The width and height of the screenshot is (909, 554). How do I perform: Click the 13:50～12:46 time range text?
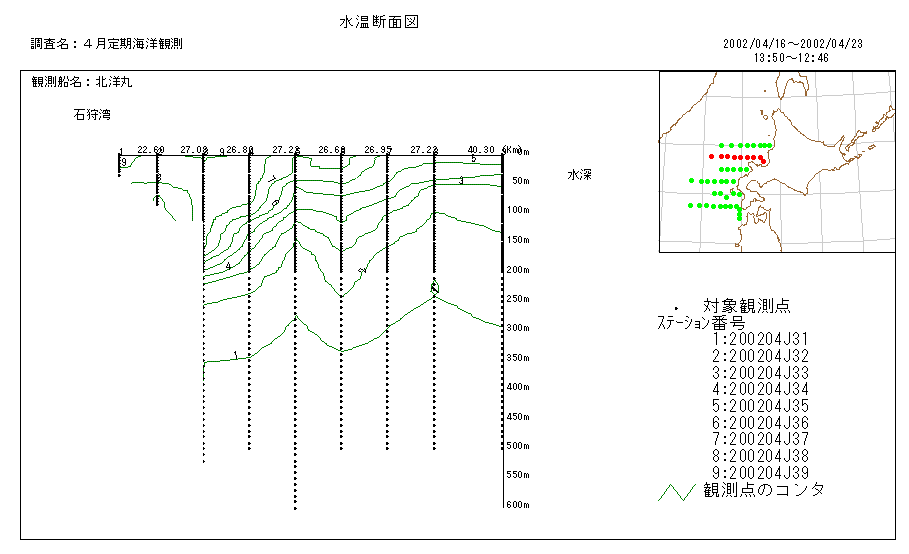coord(791,58)
